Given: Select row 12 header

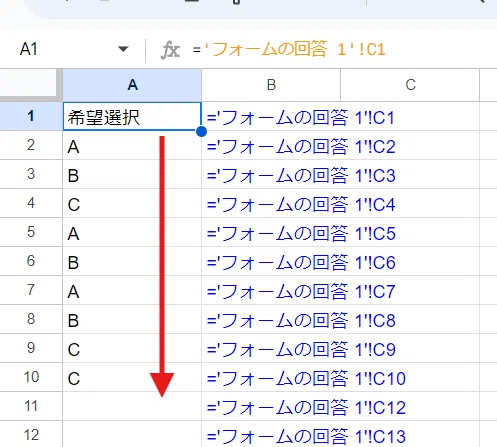Looking at the screenshot, I should point(31,434).
